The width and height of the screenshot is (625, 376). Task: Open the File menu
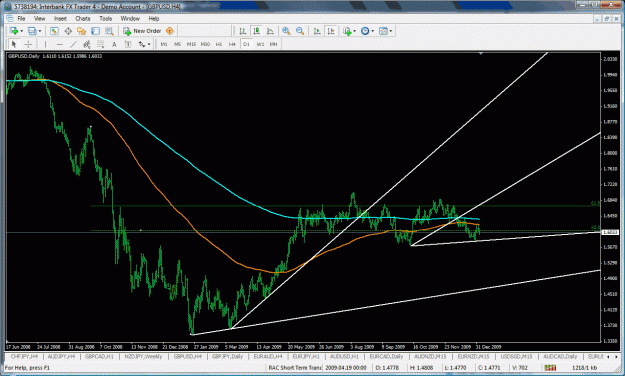[x=21, y=19]
